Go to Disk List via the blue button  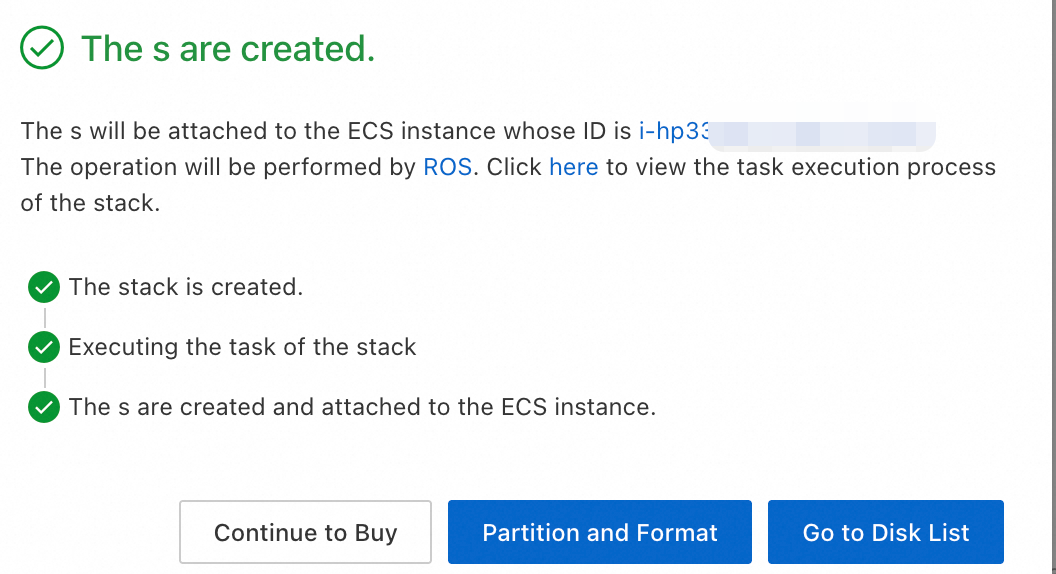[x=886, y=532]
